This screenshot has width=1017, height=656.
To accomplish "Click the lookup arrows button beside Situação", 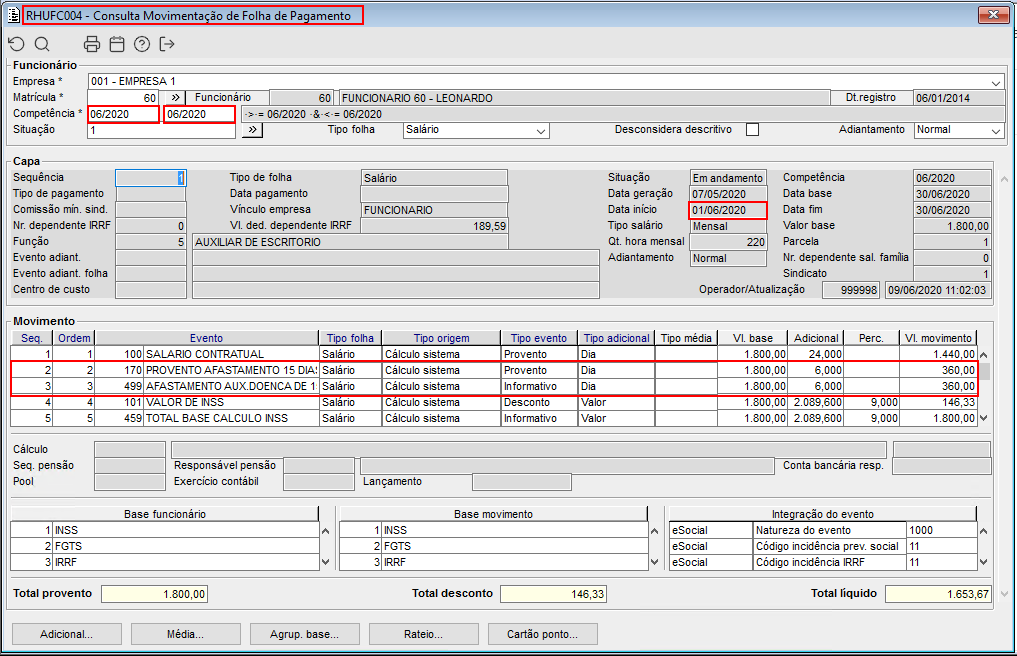I will click(x=252, y=130).
